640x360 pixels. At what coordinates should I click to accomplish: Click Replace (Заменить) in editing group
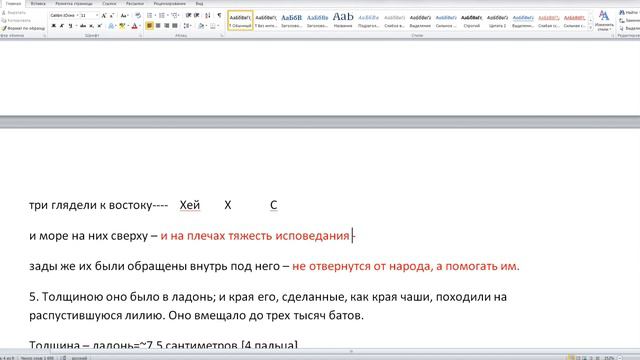coord(629,20)
